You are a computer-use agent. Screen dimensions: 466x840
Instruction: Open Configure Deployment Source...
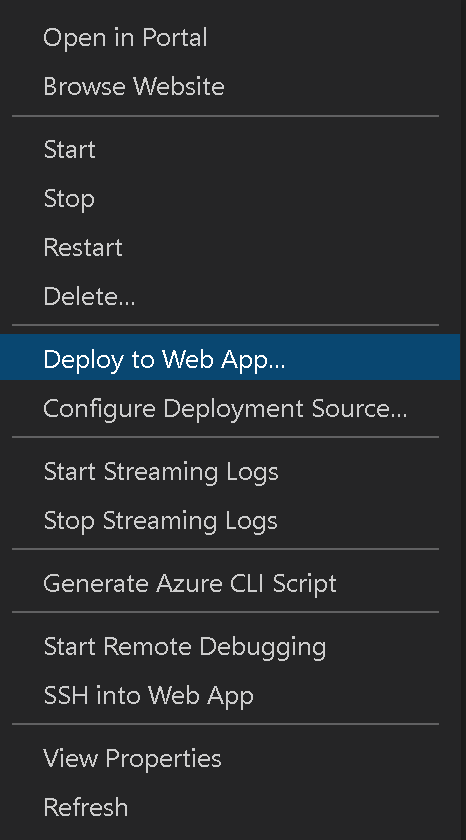(230, 408)
